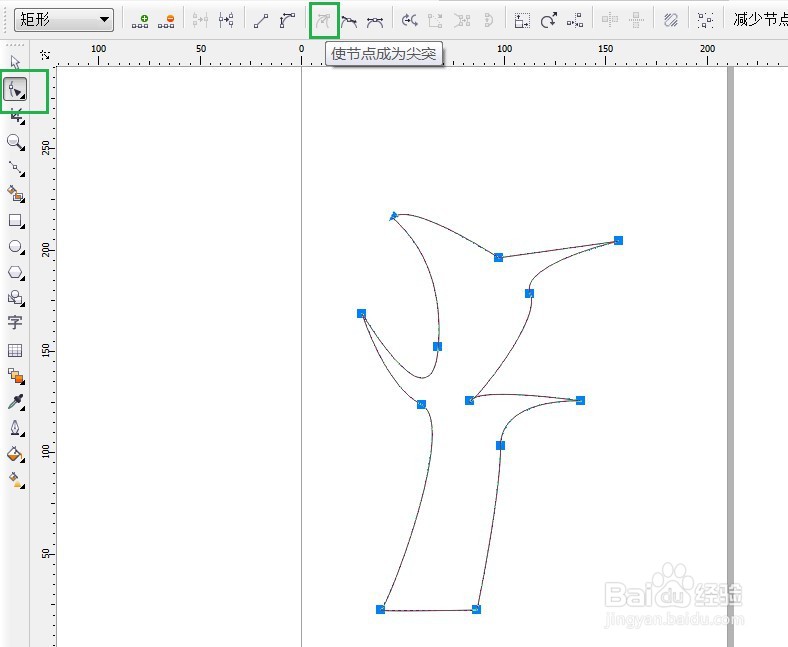The image size is (788, 647).
Task: Toggle the Elastic Mode icon
Action: (671, 21)
